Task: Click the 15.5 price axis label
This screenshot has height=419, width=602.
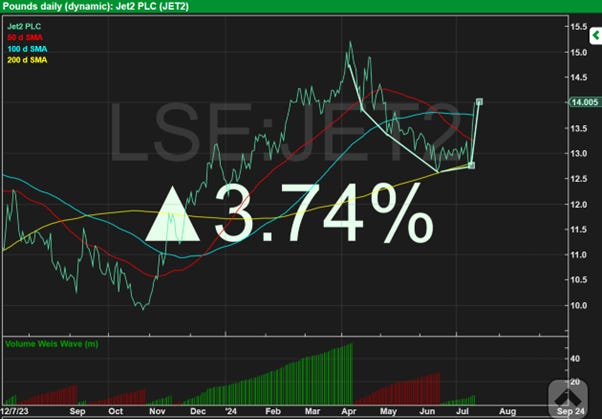Action: [x=579, y=26]
